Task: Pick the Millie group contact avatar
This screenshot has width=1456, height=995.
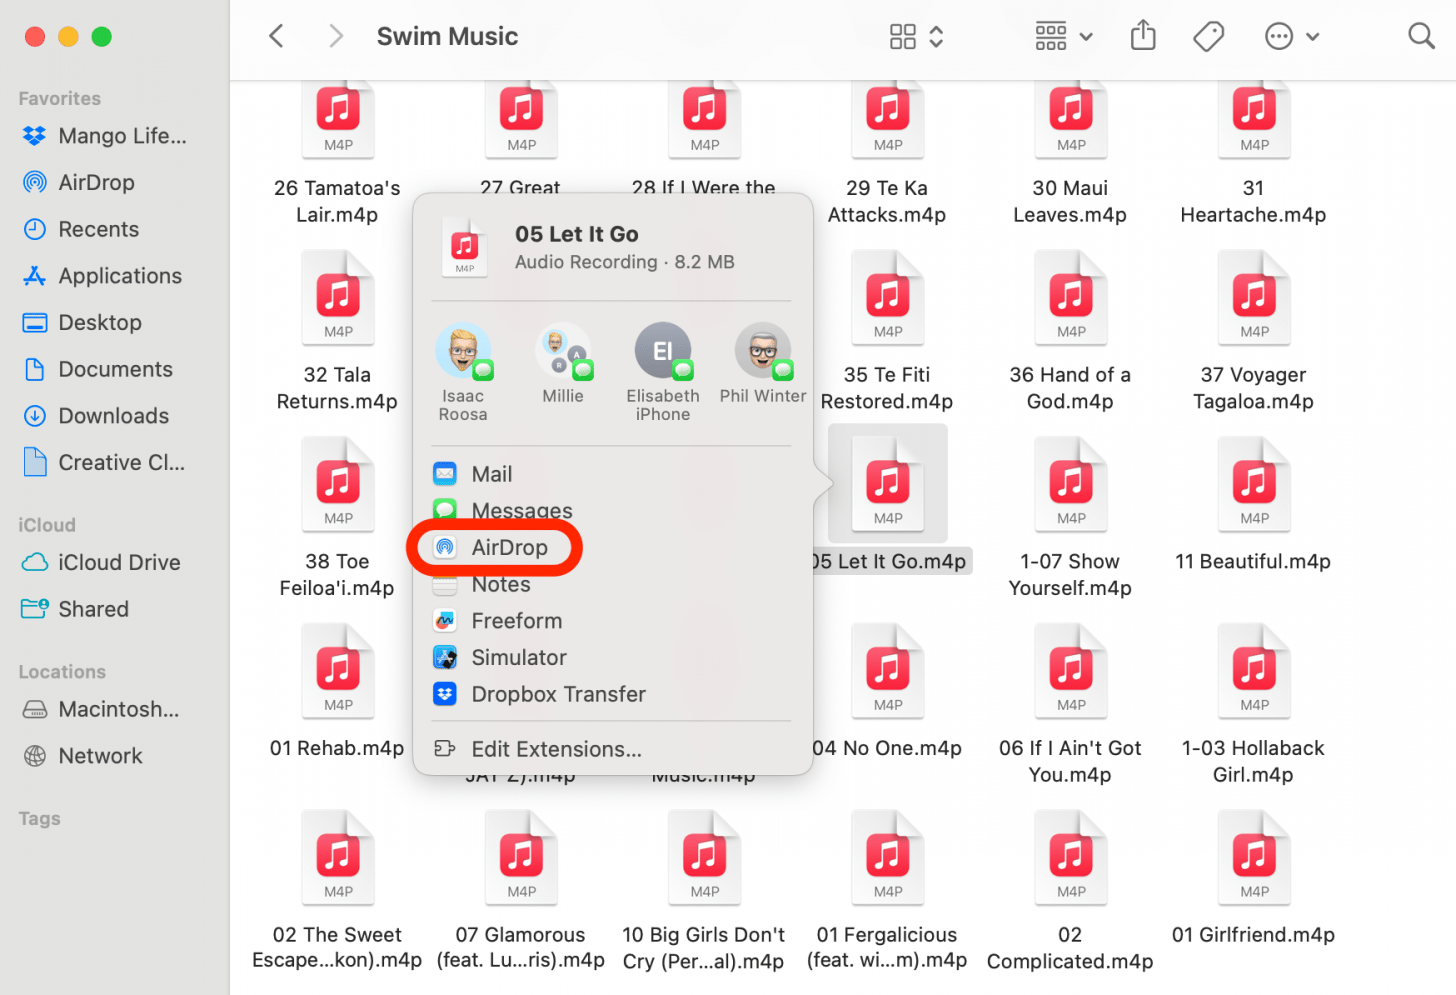Action: (x=563, y=352)
